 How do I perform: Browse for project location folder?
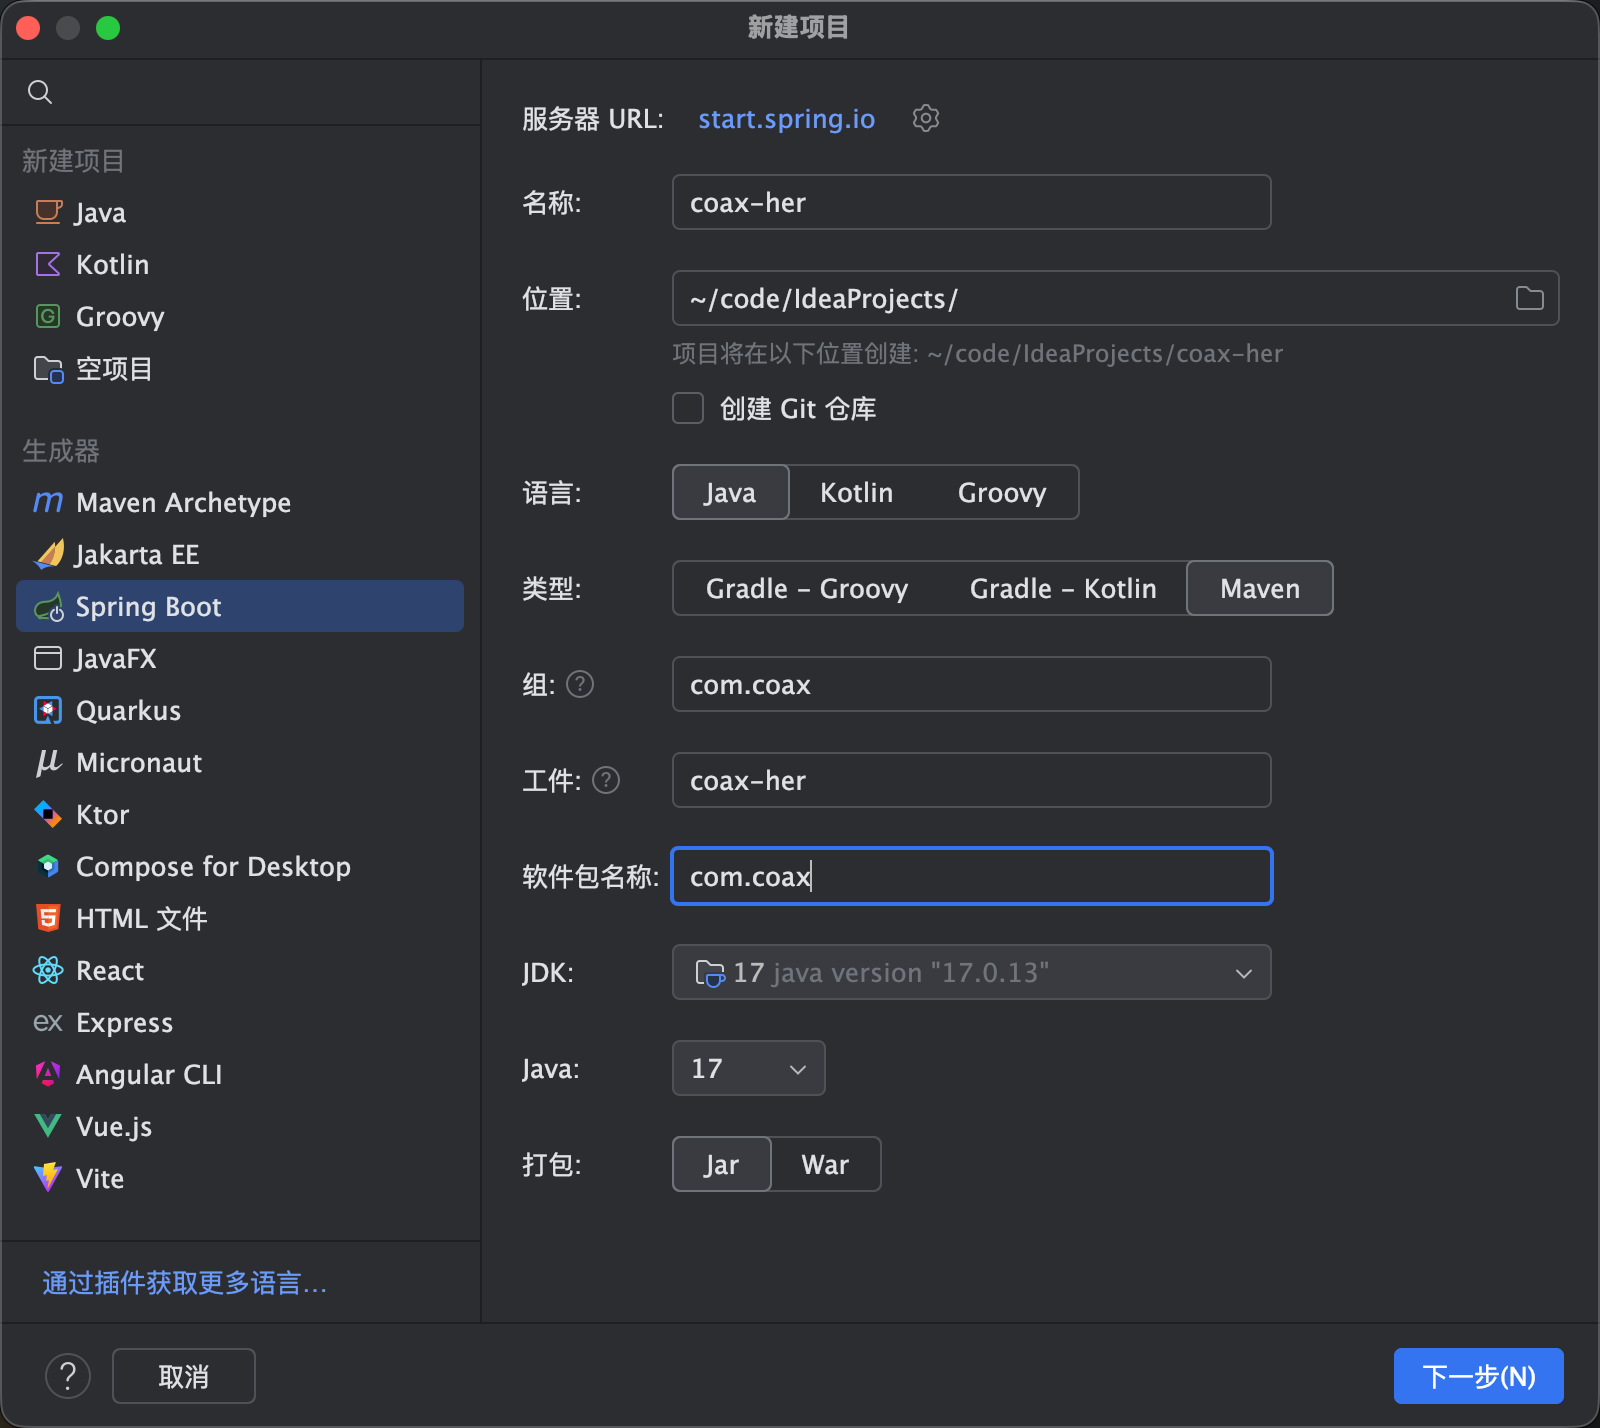(1530, 298)
